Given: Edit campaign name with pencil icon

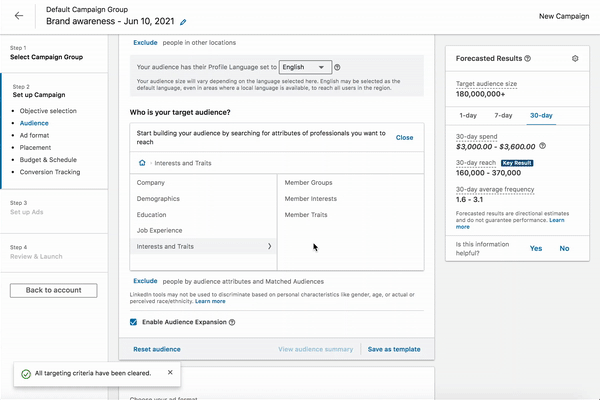Looking at the screenshot, I should click(x=182, y=22).
